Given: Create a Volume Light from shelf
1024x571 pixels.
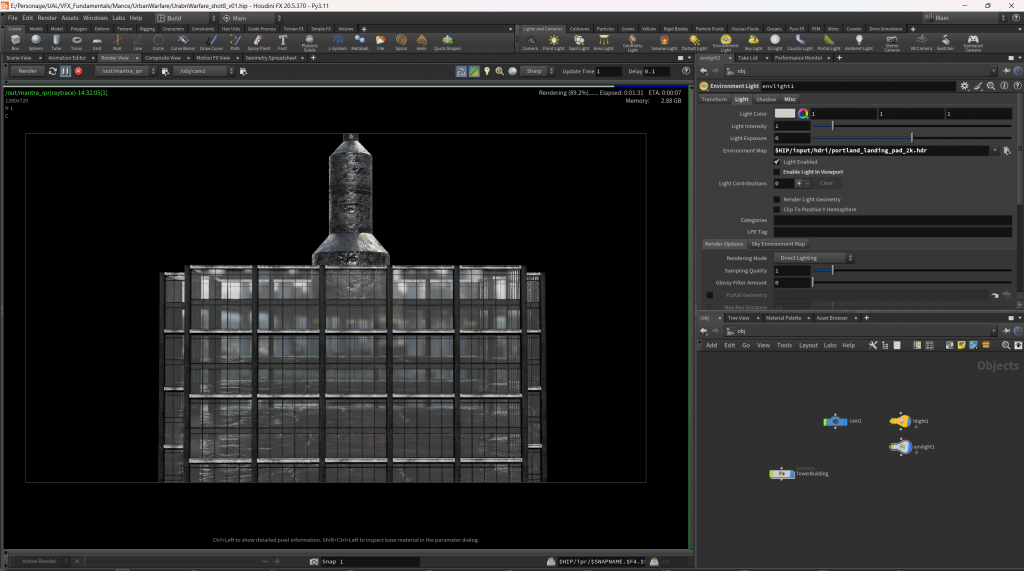Looking at the screenshot, I should tap(664, 43).
